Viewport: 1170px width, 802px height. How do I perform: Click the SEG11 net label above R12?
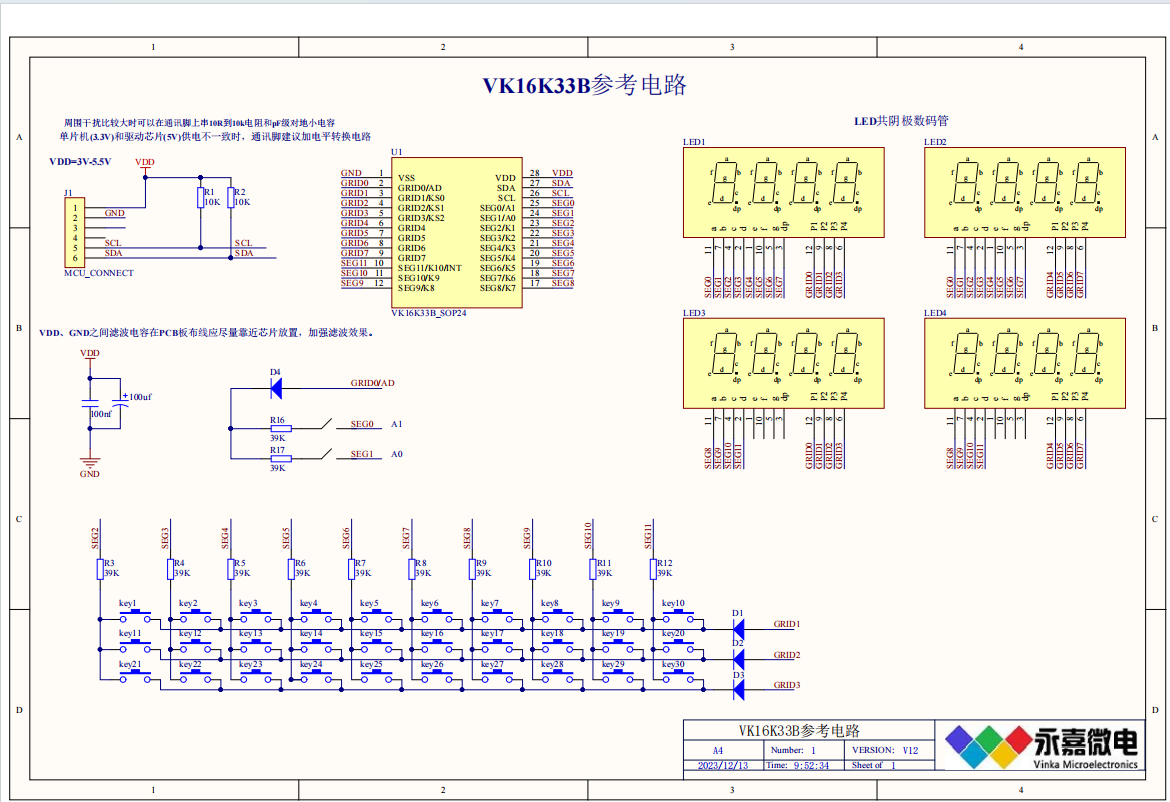tap(648, 536)
